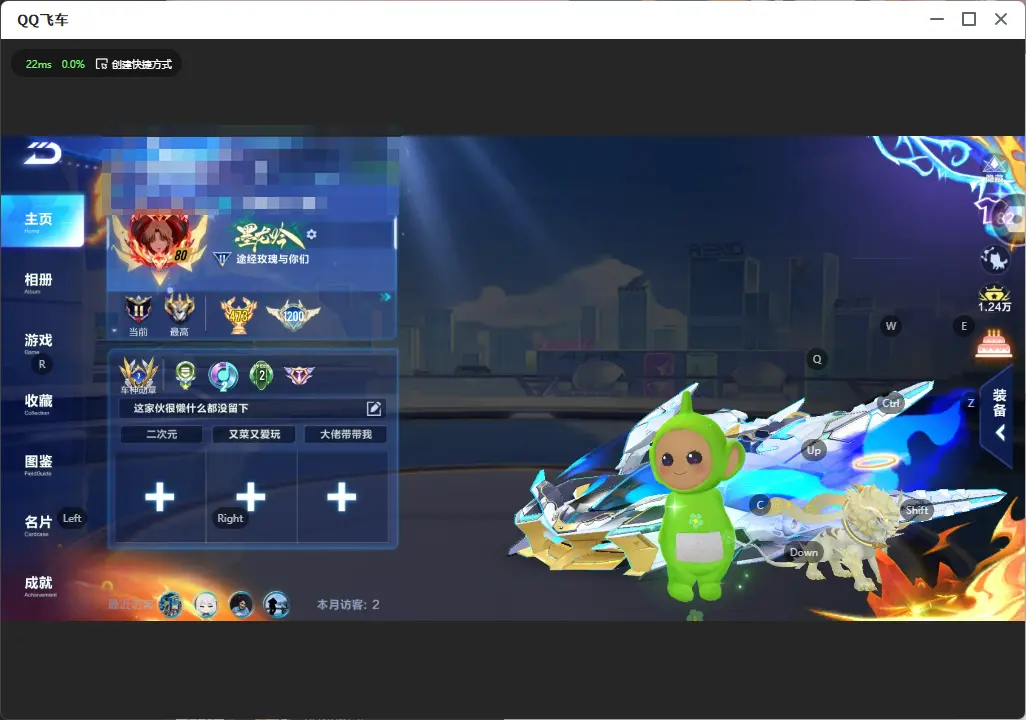Select the green gem medal numbered 2
The width and height of the screenshot is (1026, 720).
coord(262,375)
